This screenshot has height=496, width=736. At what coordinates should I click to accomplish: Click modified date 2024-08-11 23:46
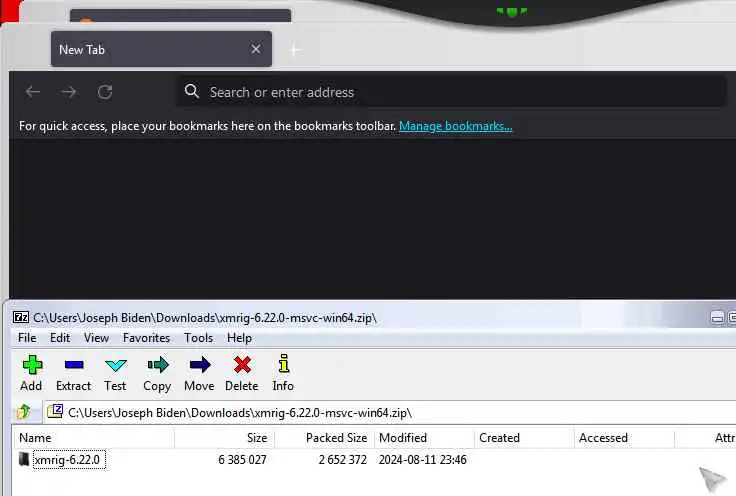[422, 459]
